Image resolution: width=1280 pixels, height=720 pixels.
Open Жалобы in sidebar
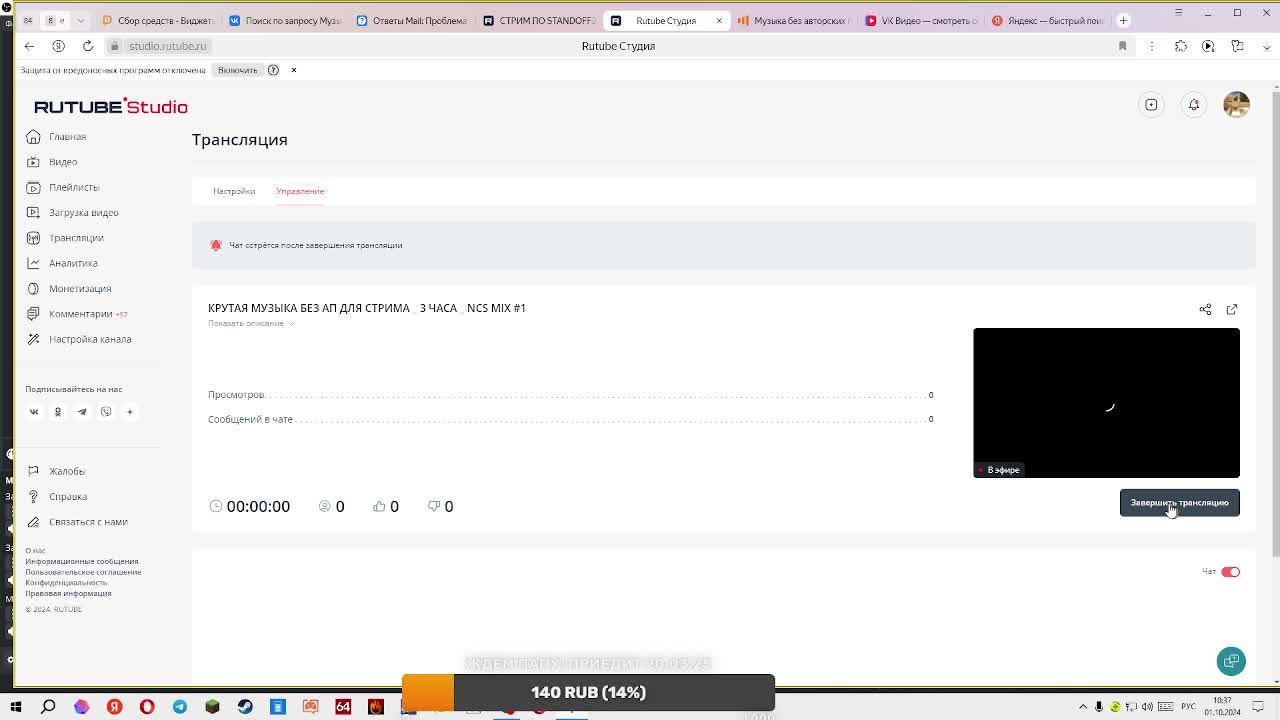click(x=67, y=471)
